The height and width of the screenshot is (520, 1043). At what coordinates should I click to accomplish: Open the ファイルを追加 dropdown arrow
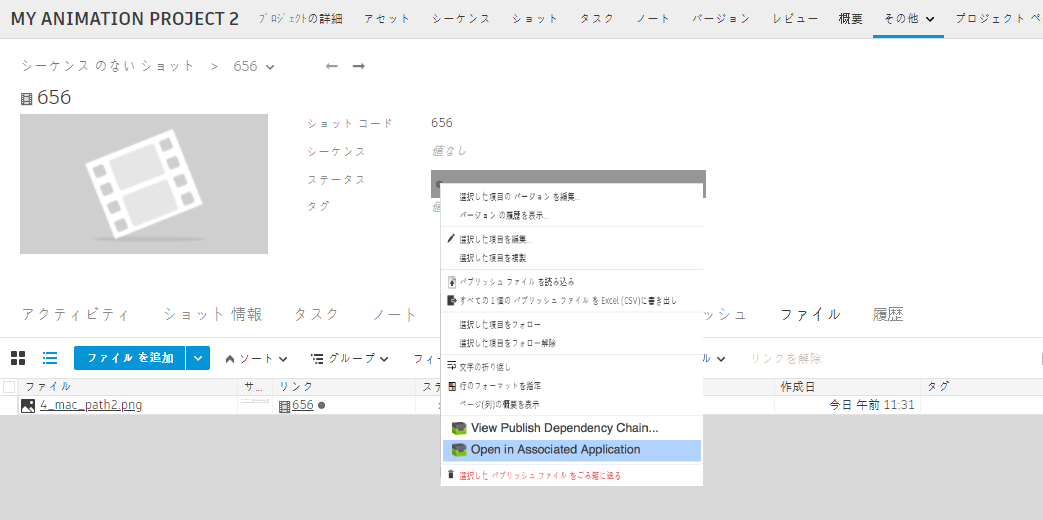click(198, 358)
